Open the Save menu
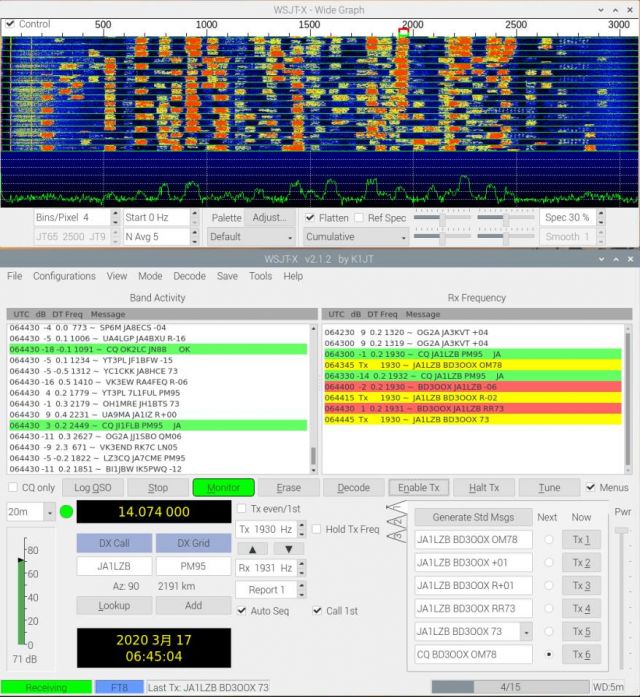The width and height of the screenshot is (640, 697). (227, 276)
